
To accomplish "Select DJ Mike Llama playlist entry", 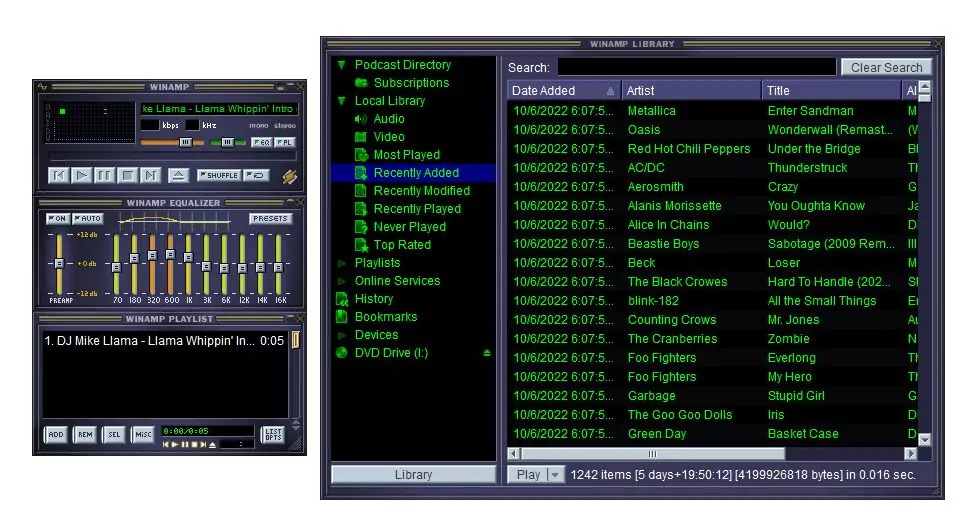I will (164, 341).
